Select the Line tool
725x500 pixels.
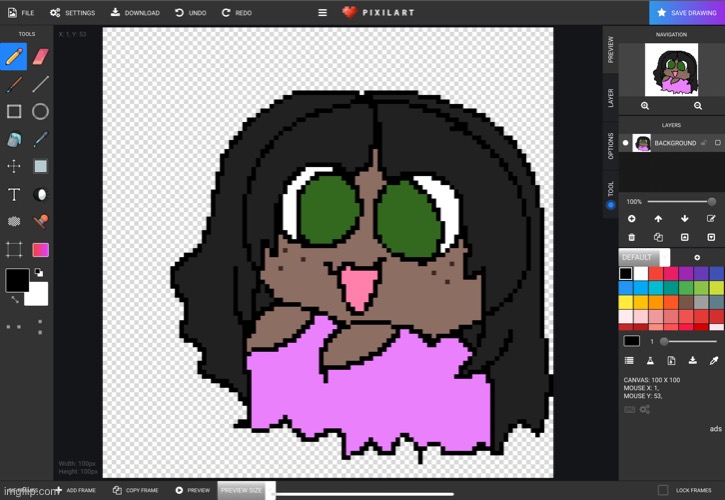click(41, 84)
